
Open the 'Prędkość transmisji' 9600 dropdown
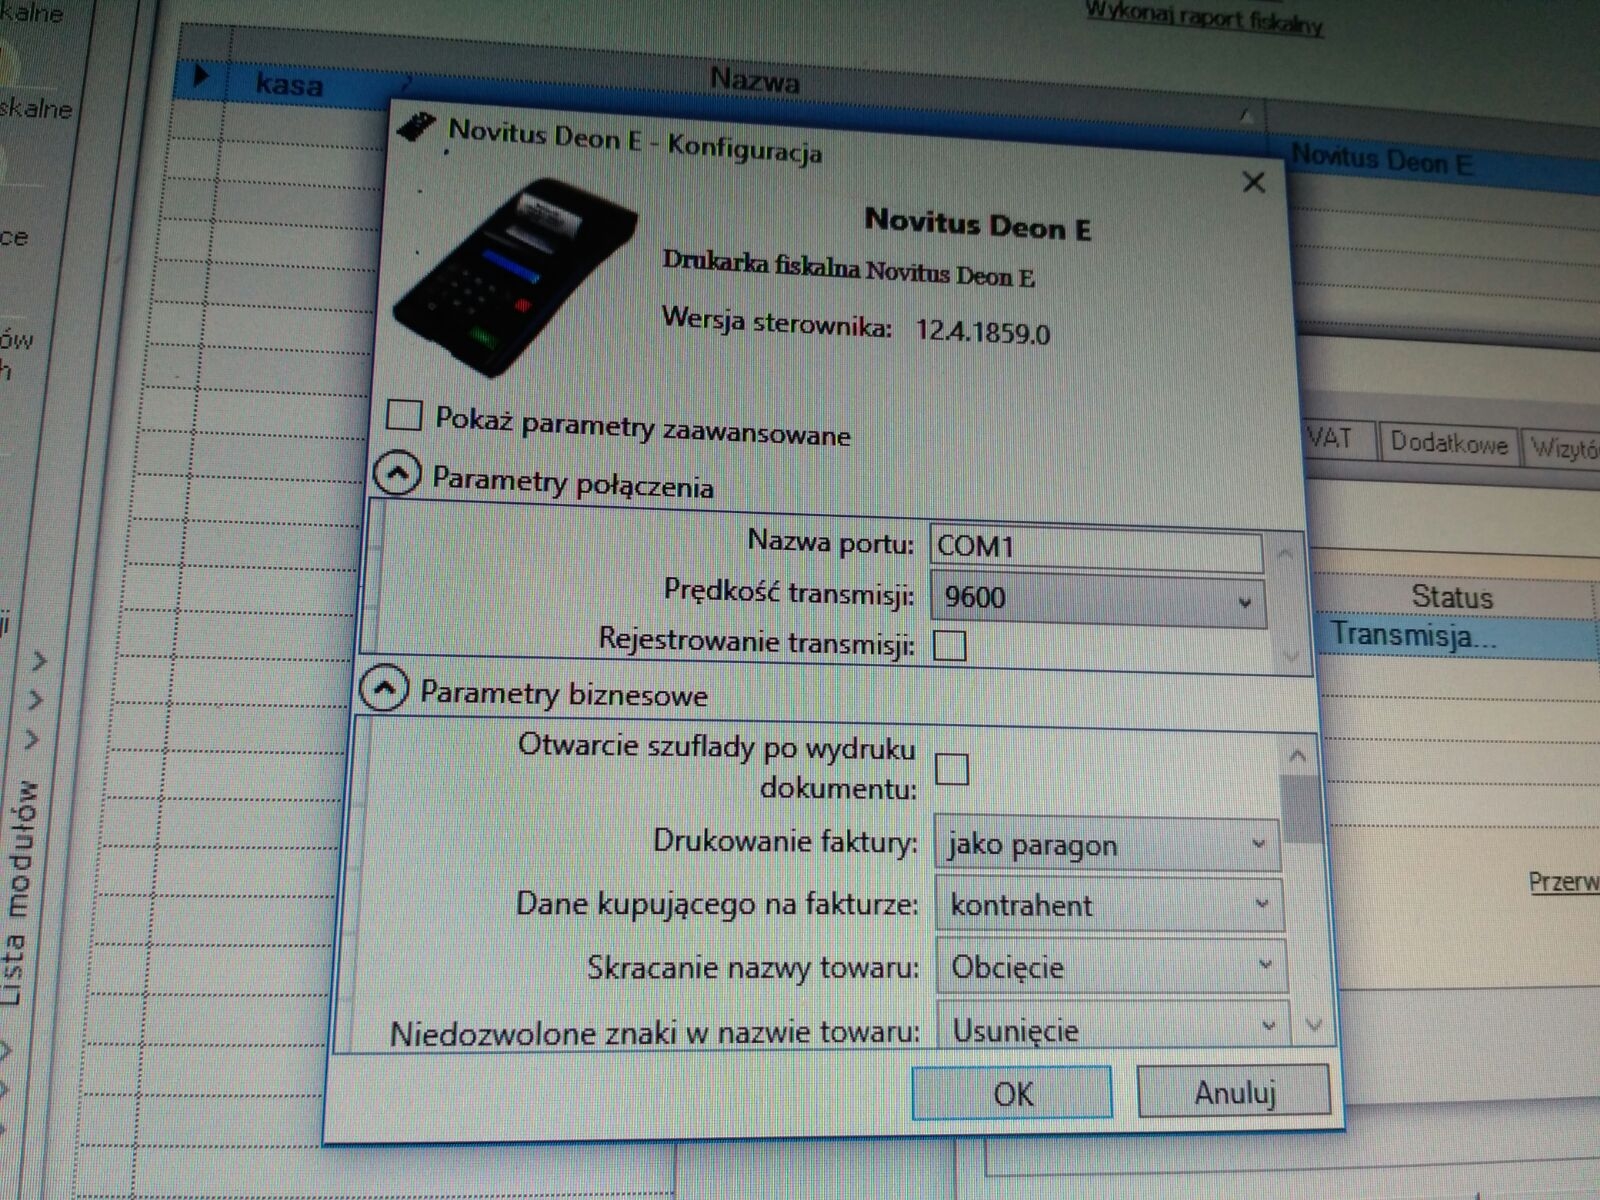pos(1098,600)
